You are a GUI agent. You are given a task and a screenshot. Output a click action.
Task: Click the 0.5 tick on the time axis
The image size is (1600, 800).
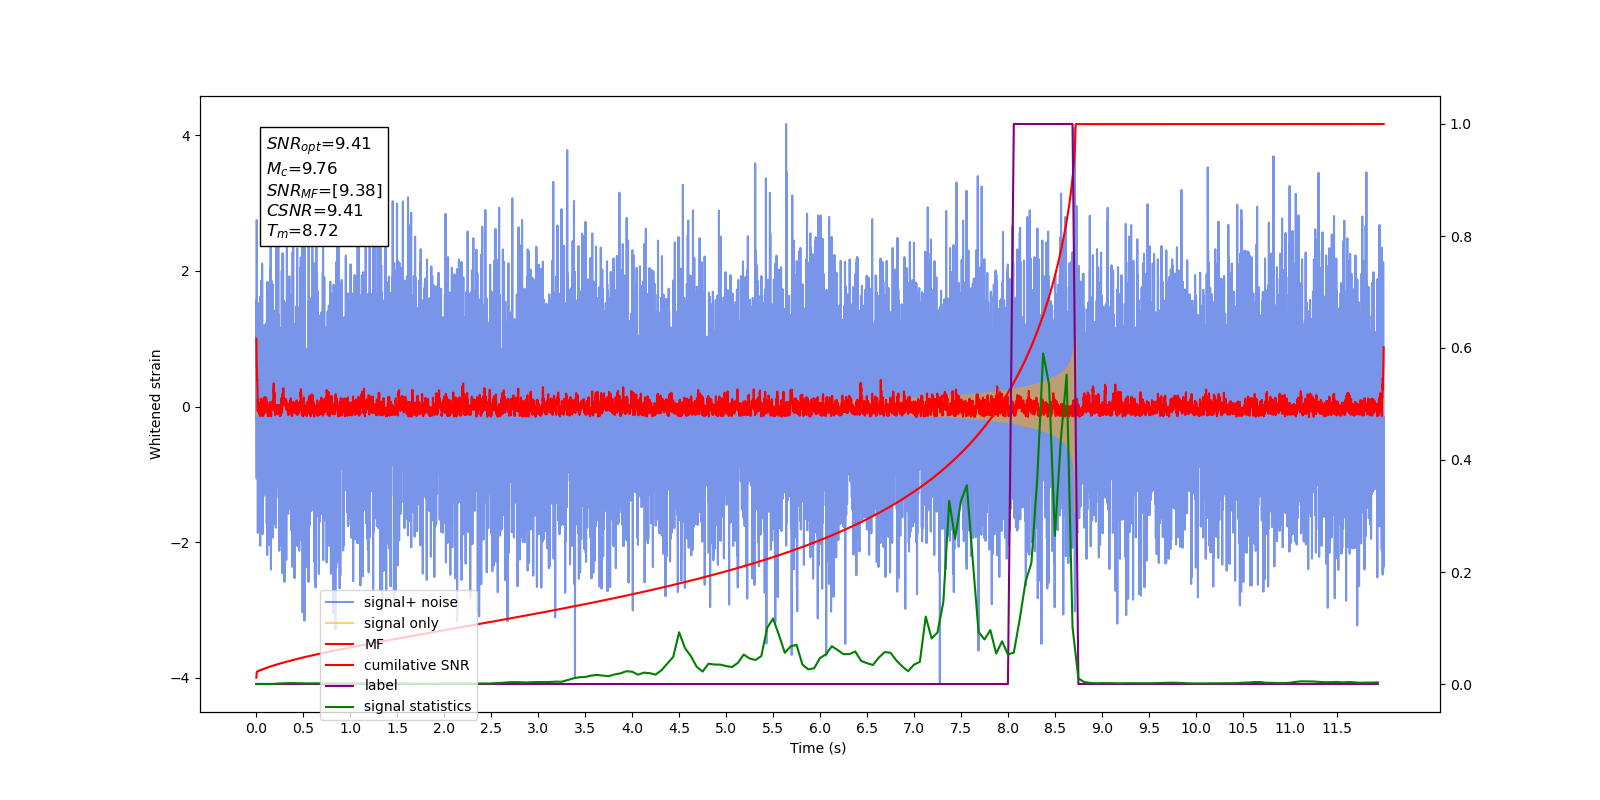click(303, 728)
